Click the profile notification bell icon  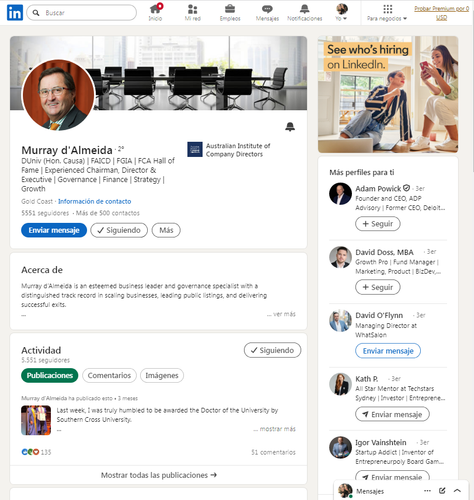pyautogui.click(x=290, y=127)
